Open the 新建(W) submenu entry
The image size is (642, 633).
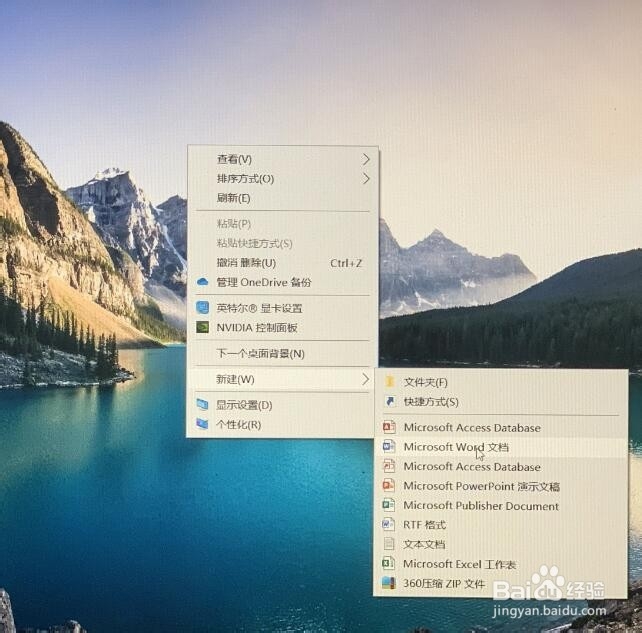pyautogui.click(x=283, y=380)
